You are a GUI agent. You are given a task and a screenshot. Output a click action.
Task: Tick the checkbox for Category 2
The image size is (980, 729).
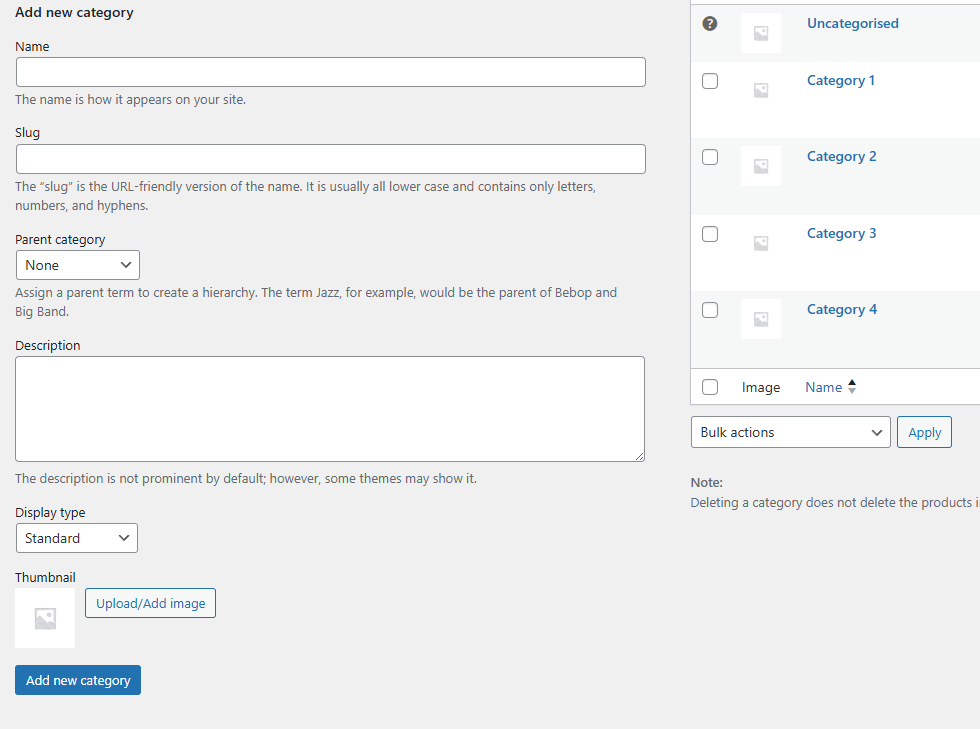coord(710,157)
